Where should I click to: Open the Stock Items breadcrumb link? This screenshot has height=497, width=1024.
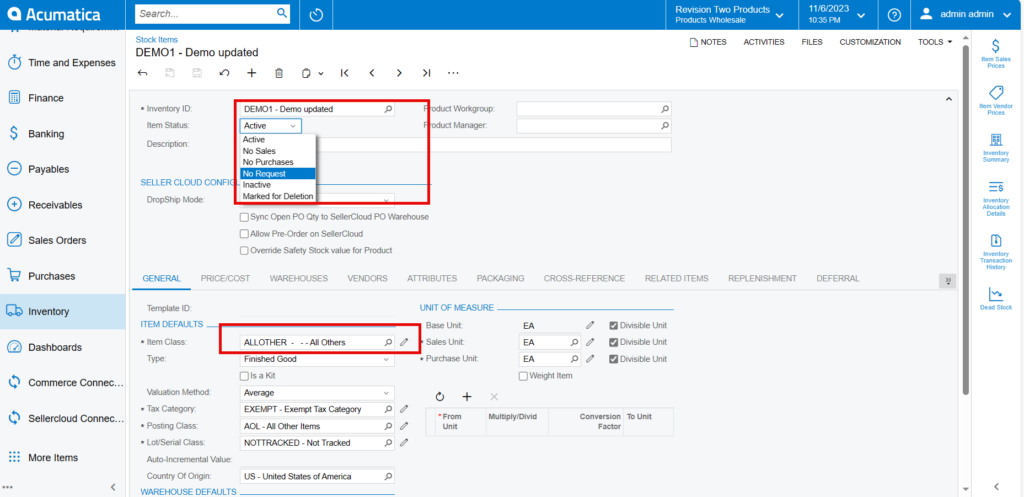156,40
